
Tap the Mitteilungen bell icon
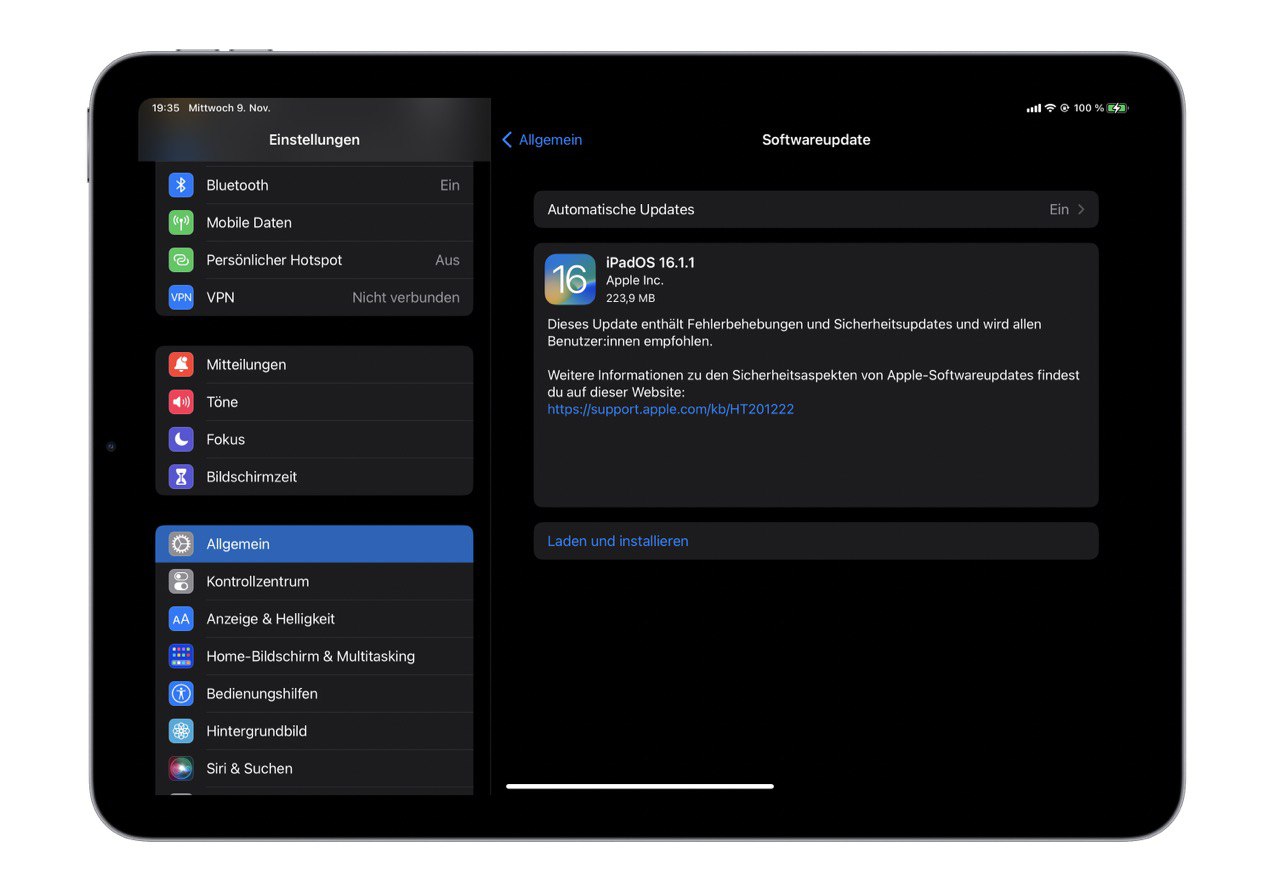[181, 364]
